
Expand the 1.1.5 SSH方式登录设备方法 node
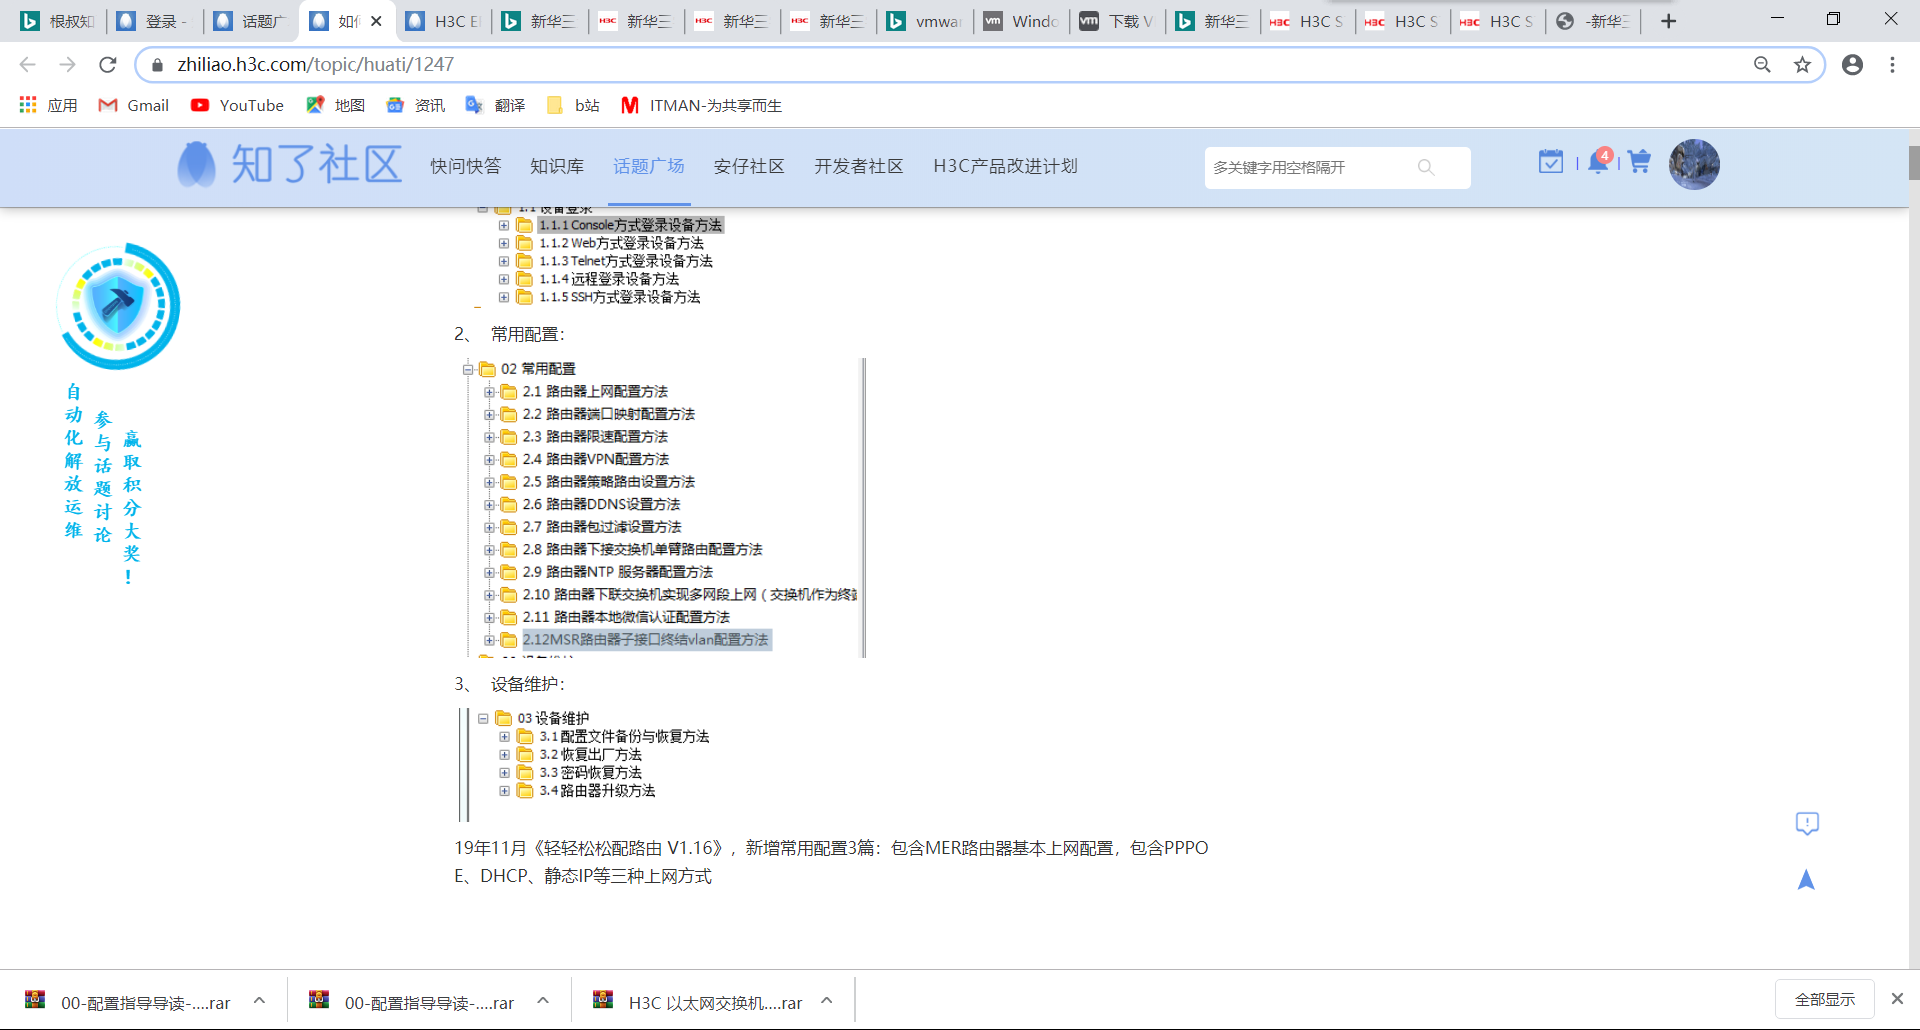point(504,298)
